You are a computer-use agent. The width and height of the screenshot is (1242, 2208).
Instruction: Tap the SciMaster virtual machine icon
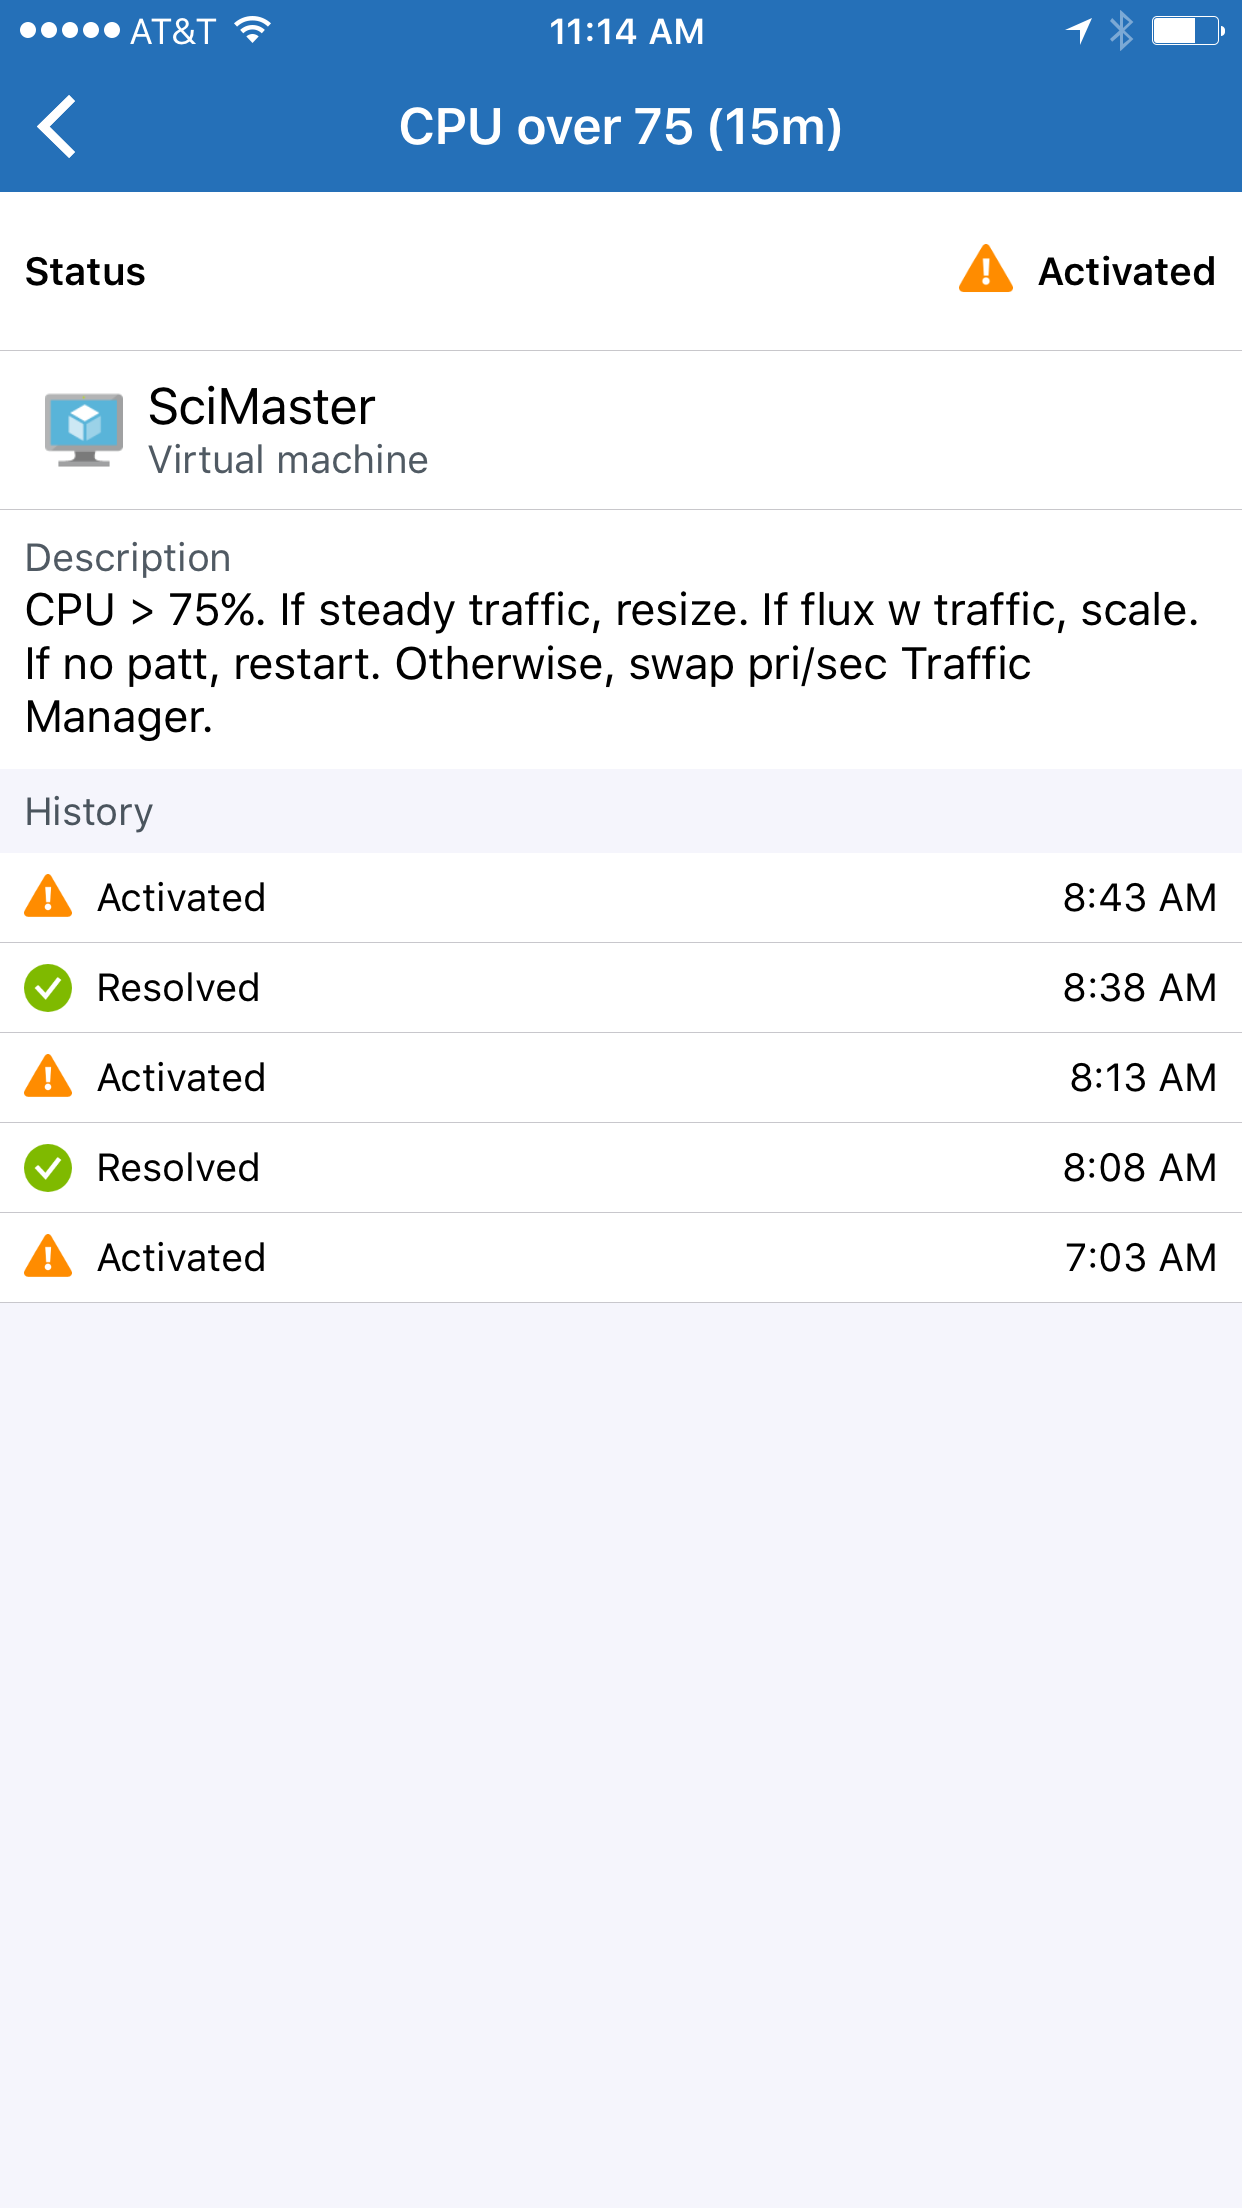(84, 430)
